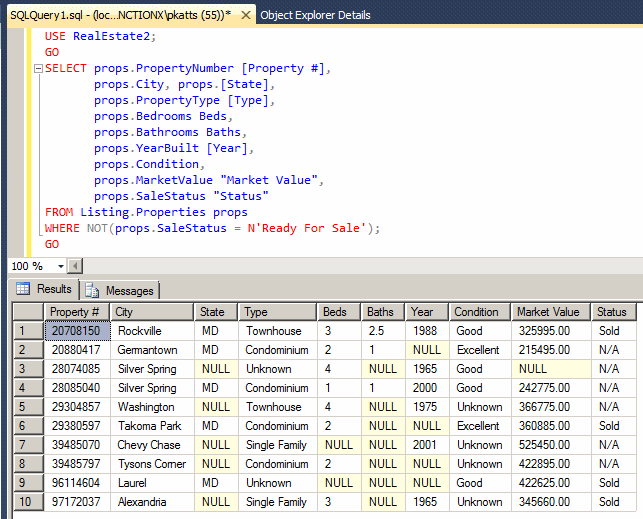Close the SQLQuery1.sql tab
Viewport: 643px width, 519px height.
point(246,15)
